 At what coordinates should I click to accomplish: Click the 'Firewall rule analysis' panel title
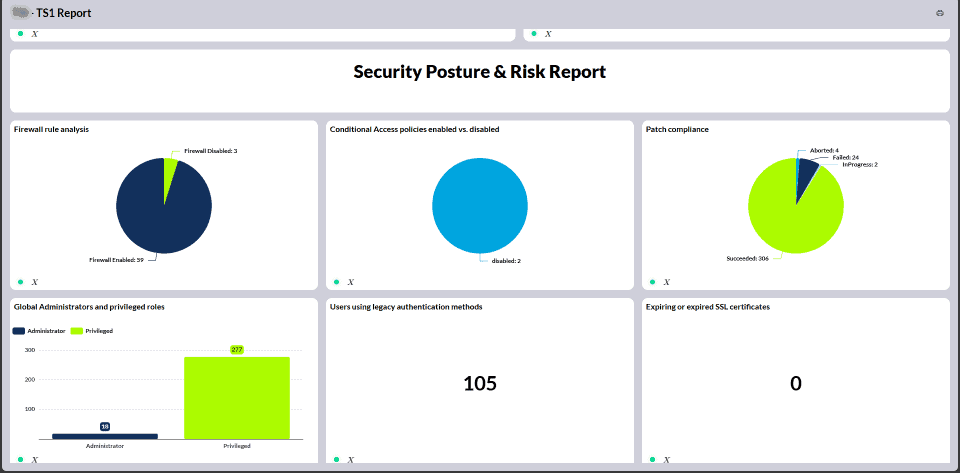click(x=51, y=130)
